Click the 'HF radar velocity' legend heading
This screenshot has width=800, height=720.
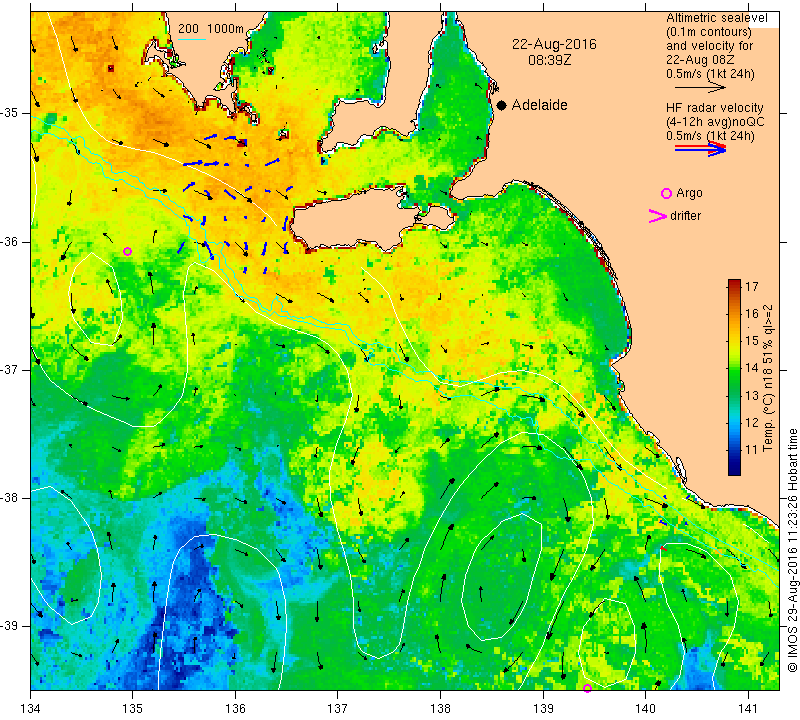coord(714,108)
